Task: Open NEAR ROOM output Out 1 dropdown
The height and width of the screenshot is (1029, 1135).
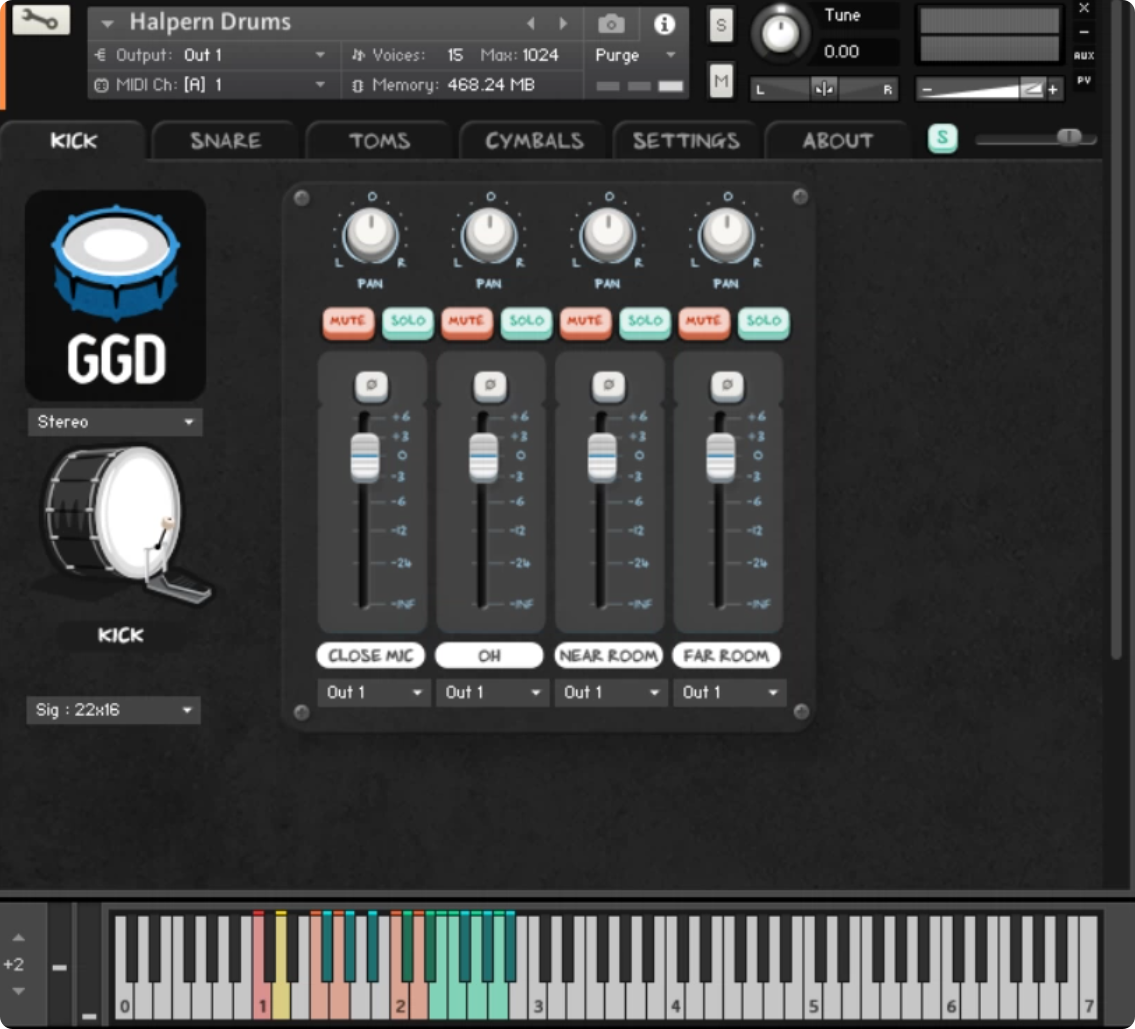Action: (x=611, y=693)
